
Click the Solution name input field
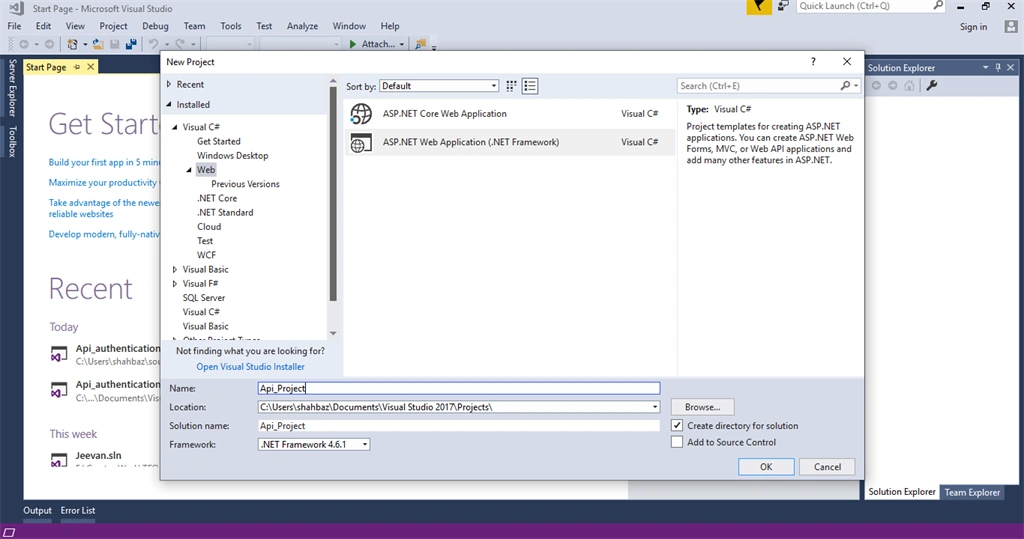pos(459,425)
